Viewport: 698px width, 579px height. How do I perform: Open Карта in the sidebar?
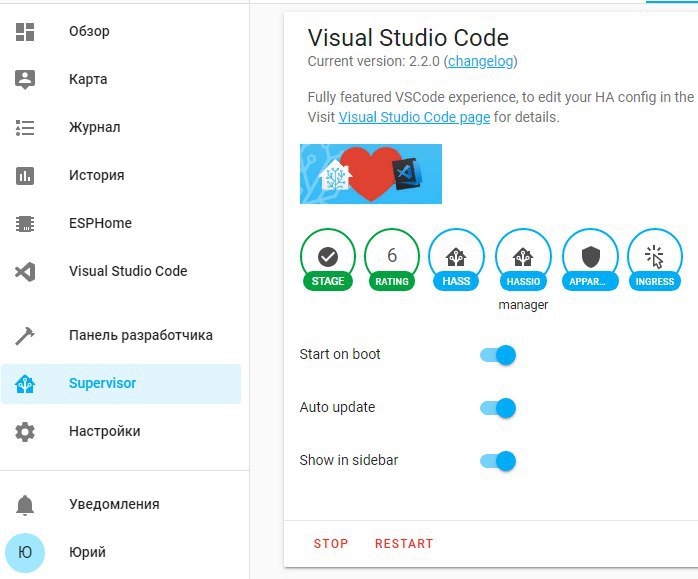click(121, 80)
